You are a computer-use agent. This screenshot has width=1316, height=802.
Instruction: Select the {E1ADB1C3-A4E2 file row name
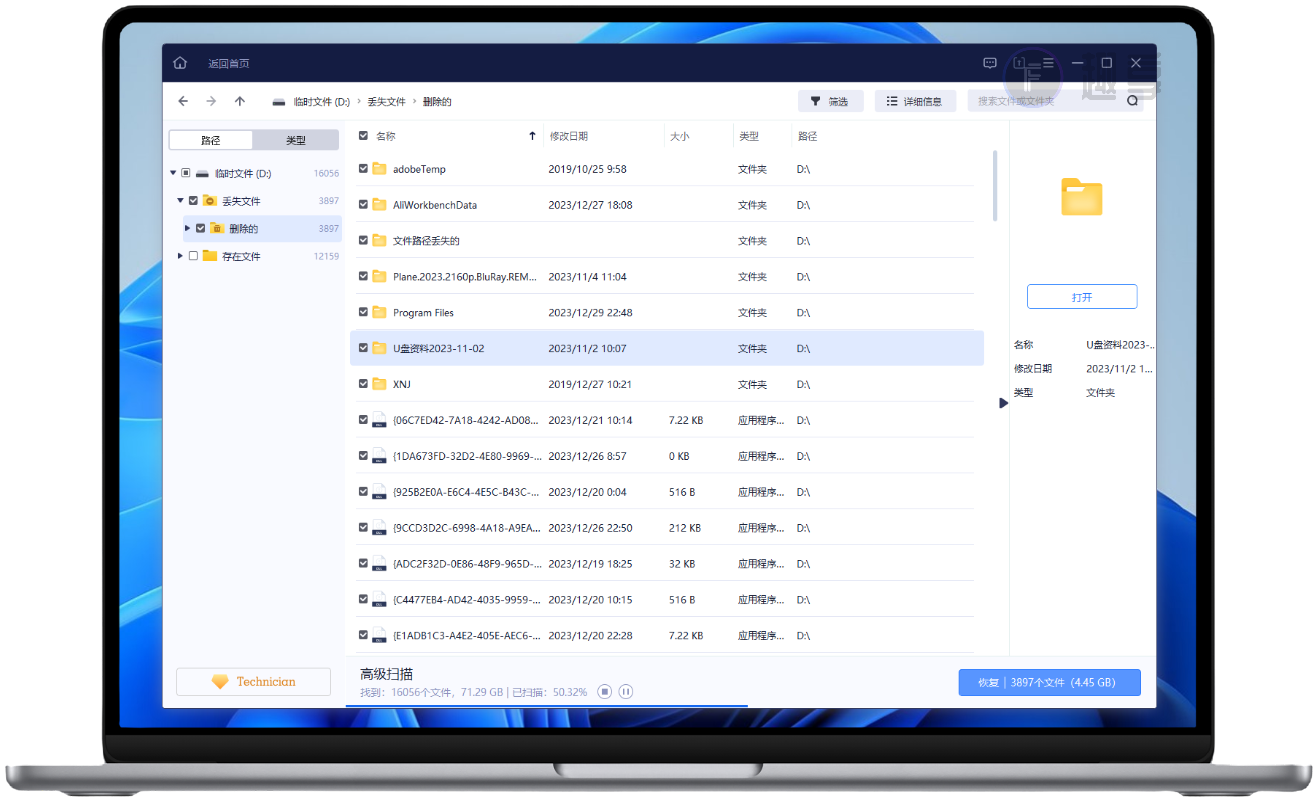(x=467, y=636)
